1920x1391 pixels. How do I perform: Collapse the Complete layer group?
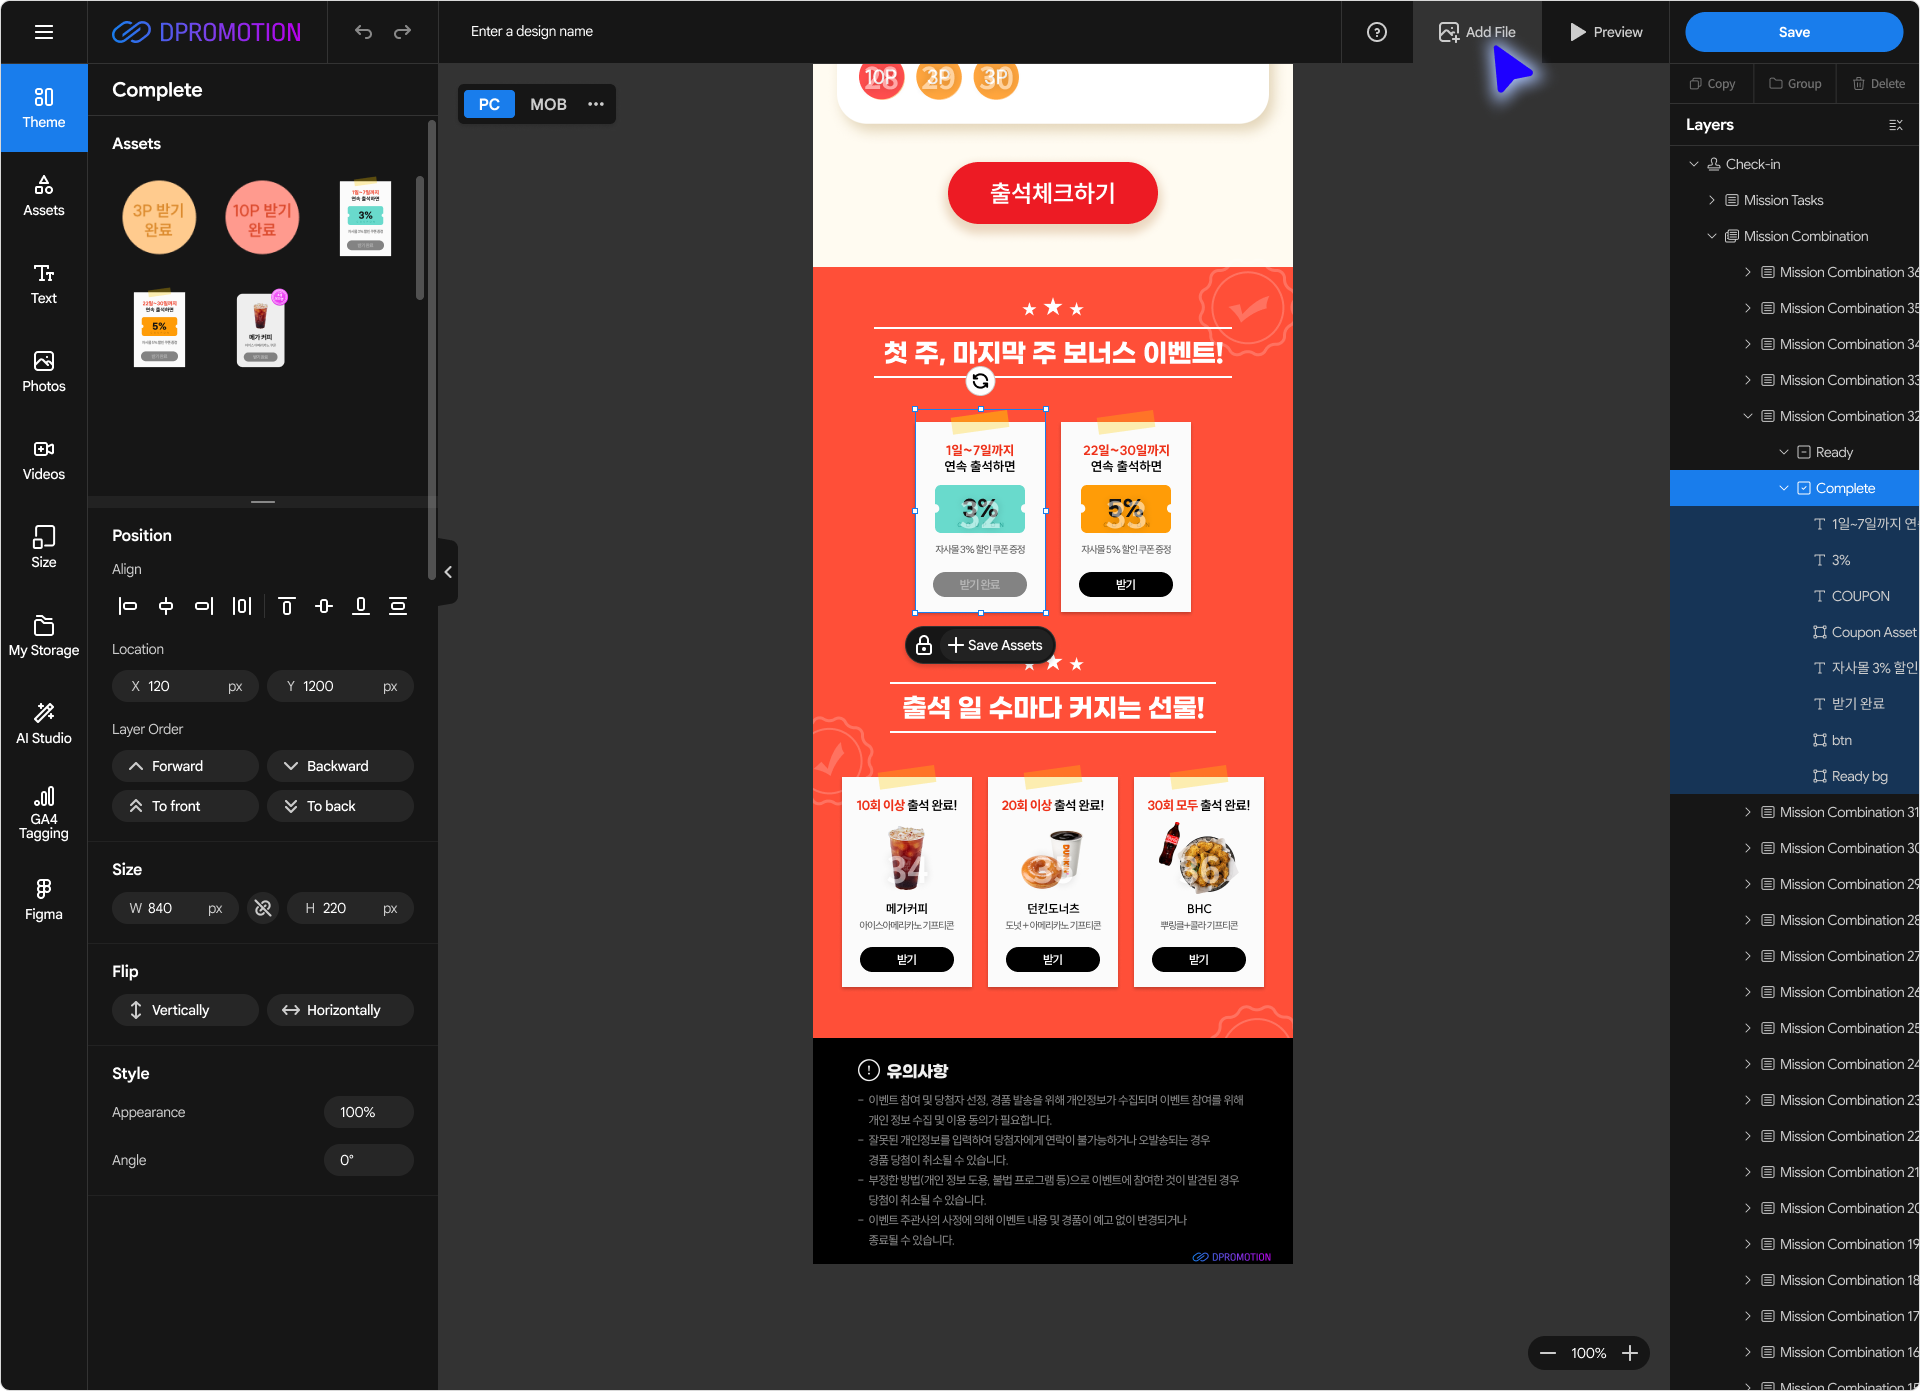tap(1784, 488)
